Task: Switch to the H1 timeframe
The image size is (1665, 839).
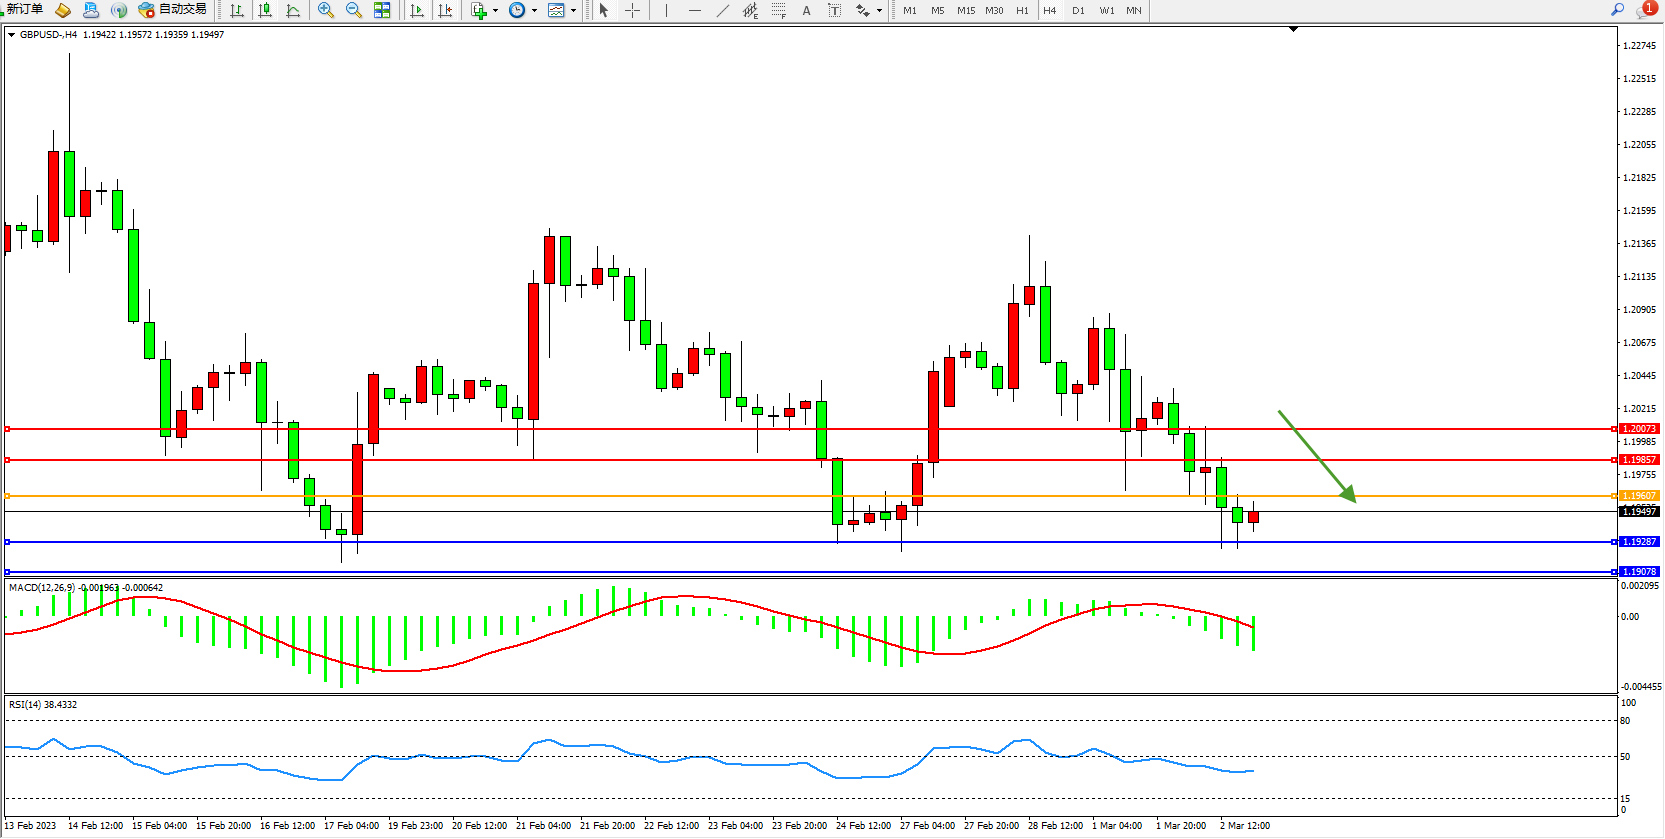Action: (x=1022, y=10)
